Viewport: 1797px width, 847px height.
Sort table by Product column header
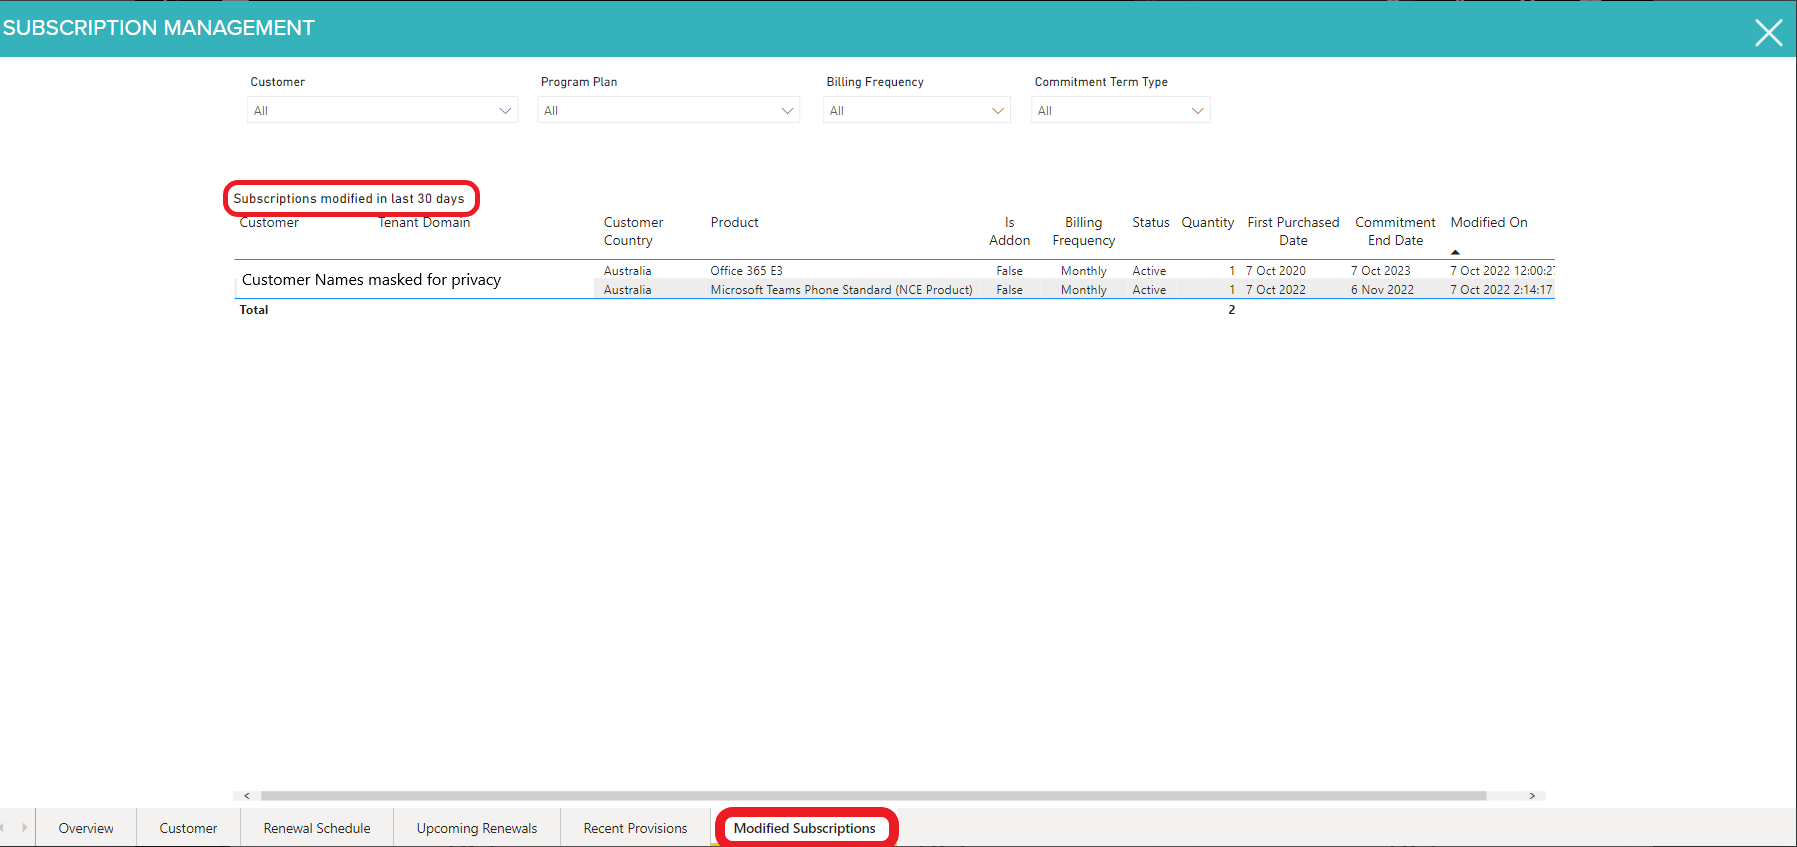point(734,223)
